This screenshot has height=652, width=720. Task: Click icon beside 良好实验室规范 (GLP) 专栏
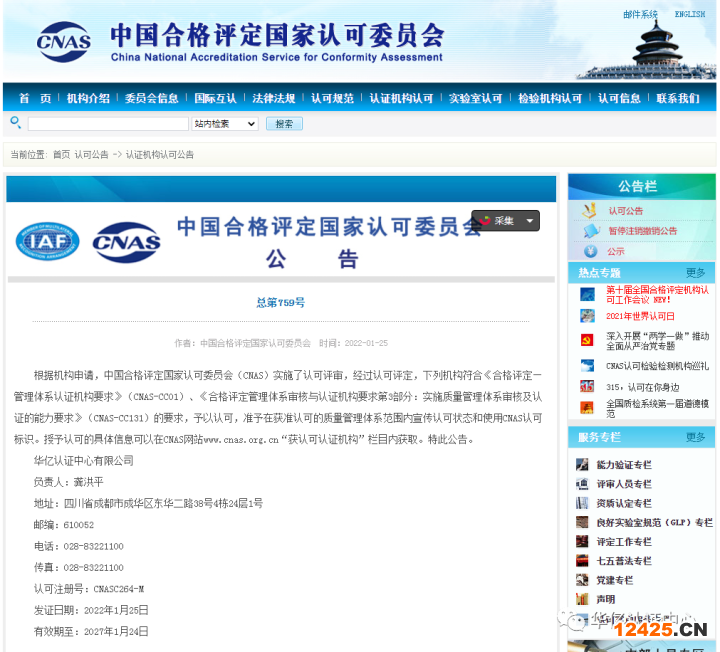pyautogui.click(x=582, y=523)
